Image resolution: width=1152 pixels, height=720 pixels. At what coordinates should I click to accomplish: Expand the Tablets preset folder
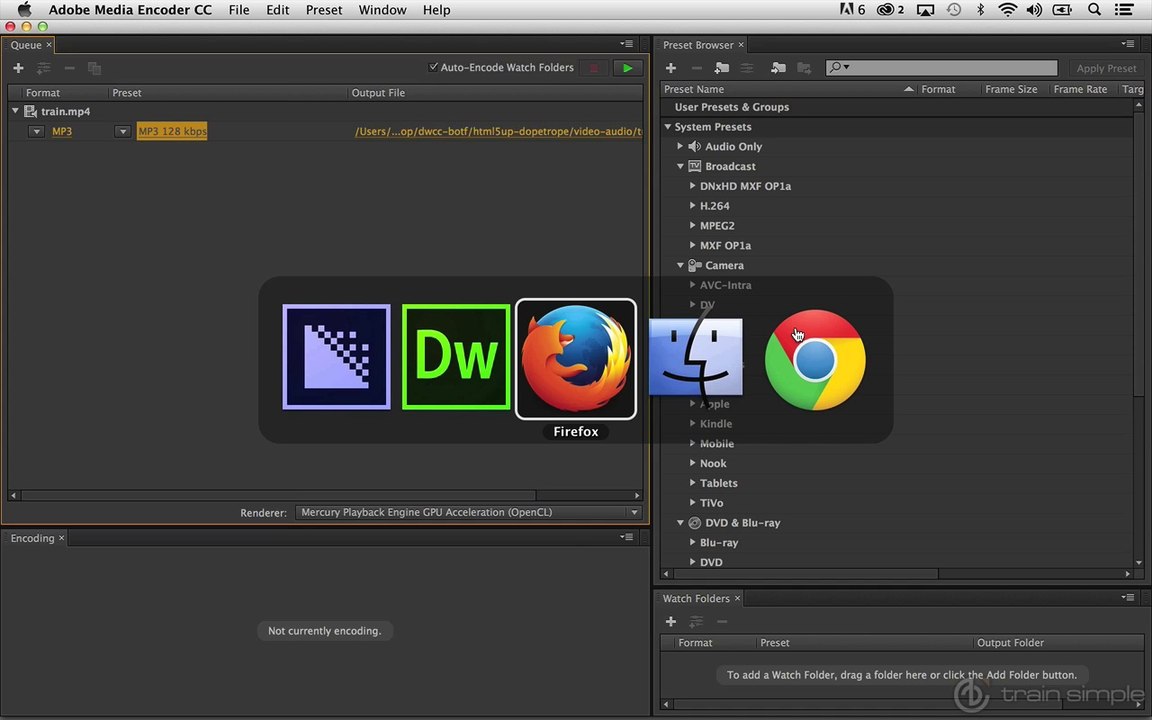(x=692, y=483)
